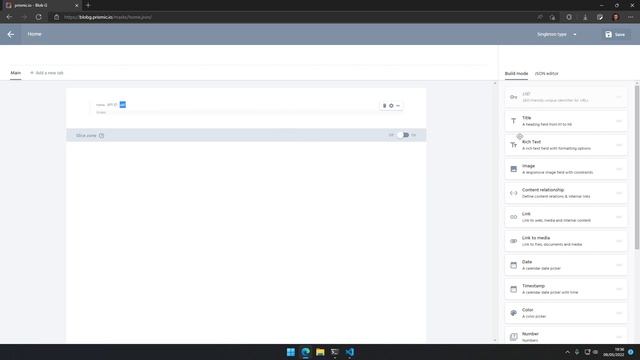Viewport: 640px width, 360px height.
Task: Select the Timestamp field icon
Action: tap(513, 289)
